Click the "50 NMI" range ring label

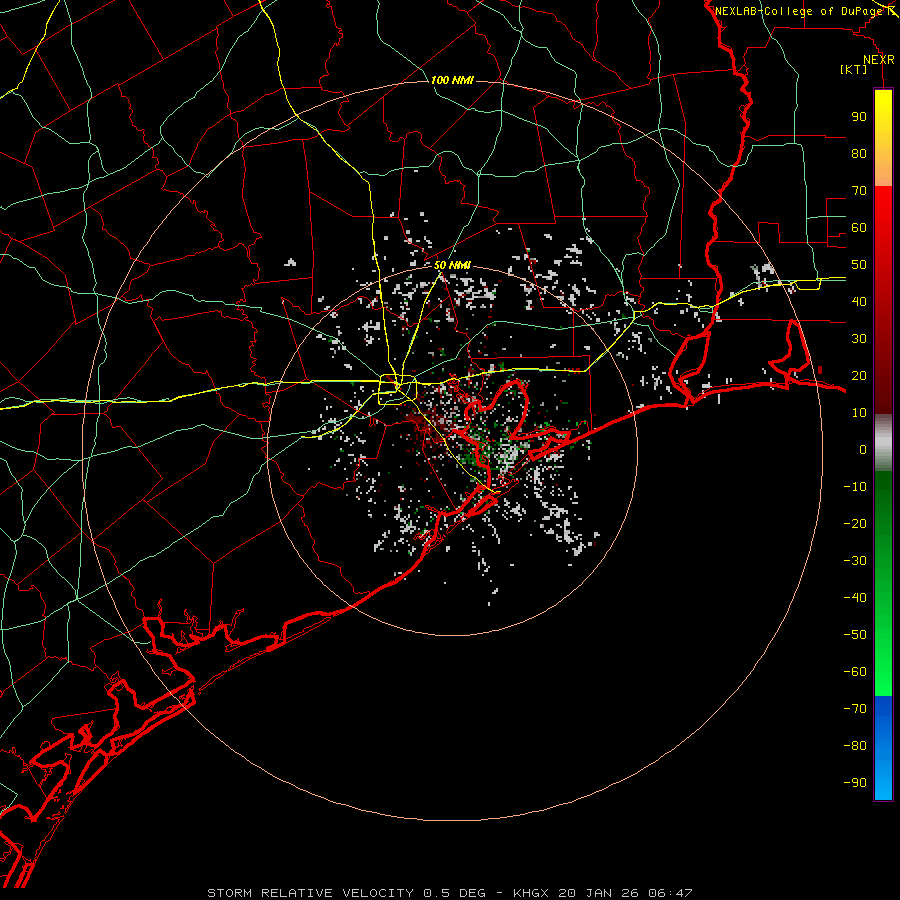[452, 265]
